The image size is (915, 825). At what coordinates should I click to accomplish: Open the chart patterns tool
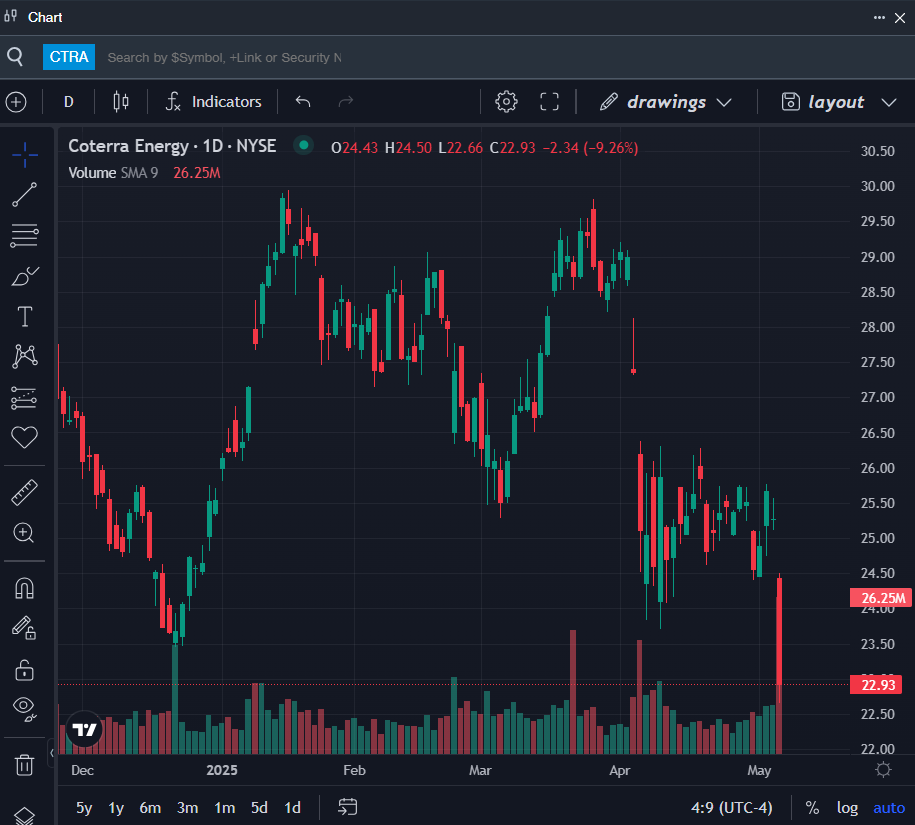pyautogui.click(x=25, y=356)
